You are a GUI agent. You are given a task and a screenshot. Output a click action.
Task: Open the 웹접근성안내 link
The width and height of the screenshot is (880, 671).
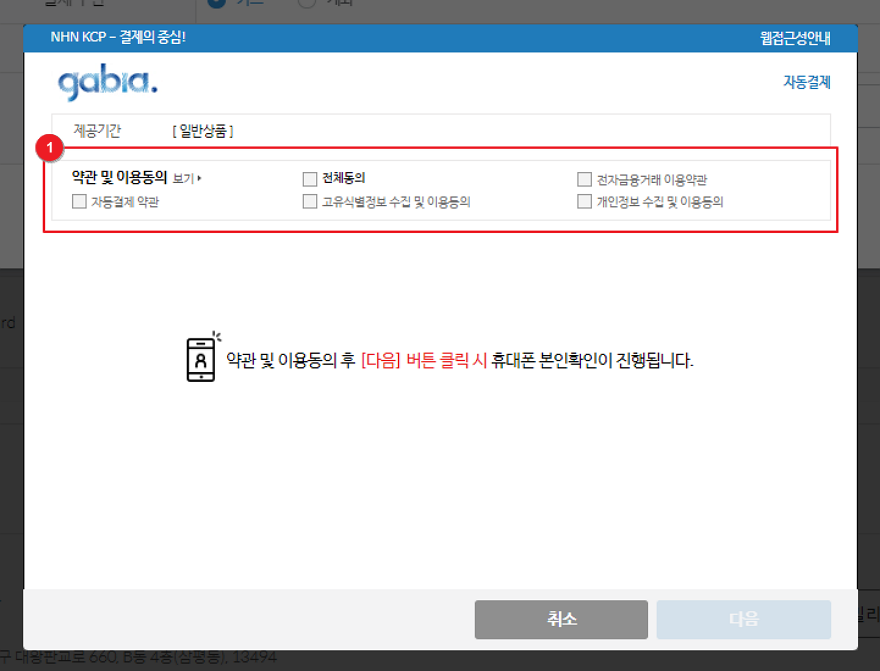[x=794, y=39]
